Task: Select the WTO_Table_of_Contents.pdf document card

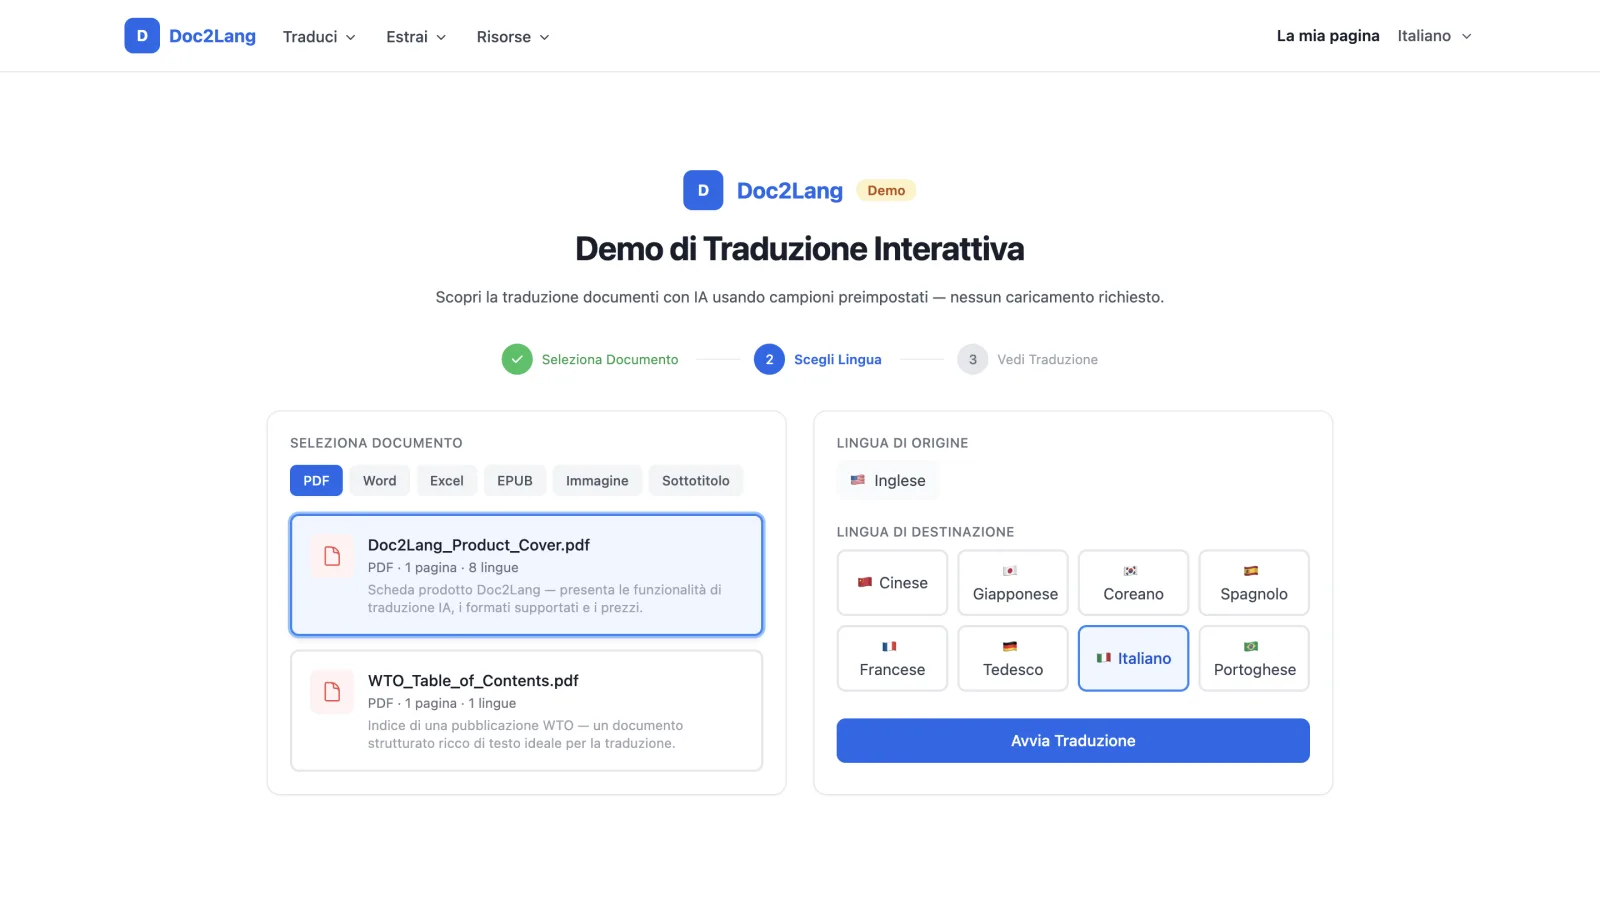Action: 526,711
